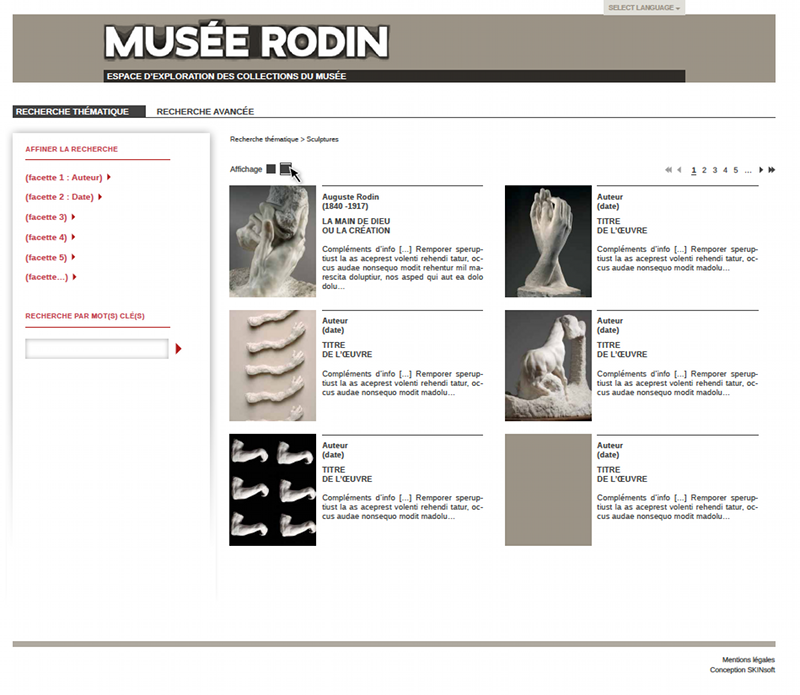
Task: Click the Espace d'exploration des collections banner
Action: pos(394,76)
